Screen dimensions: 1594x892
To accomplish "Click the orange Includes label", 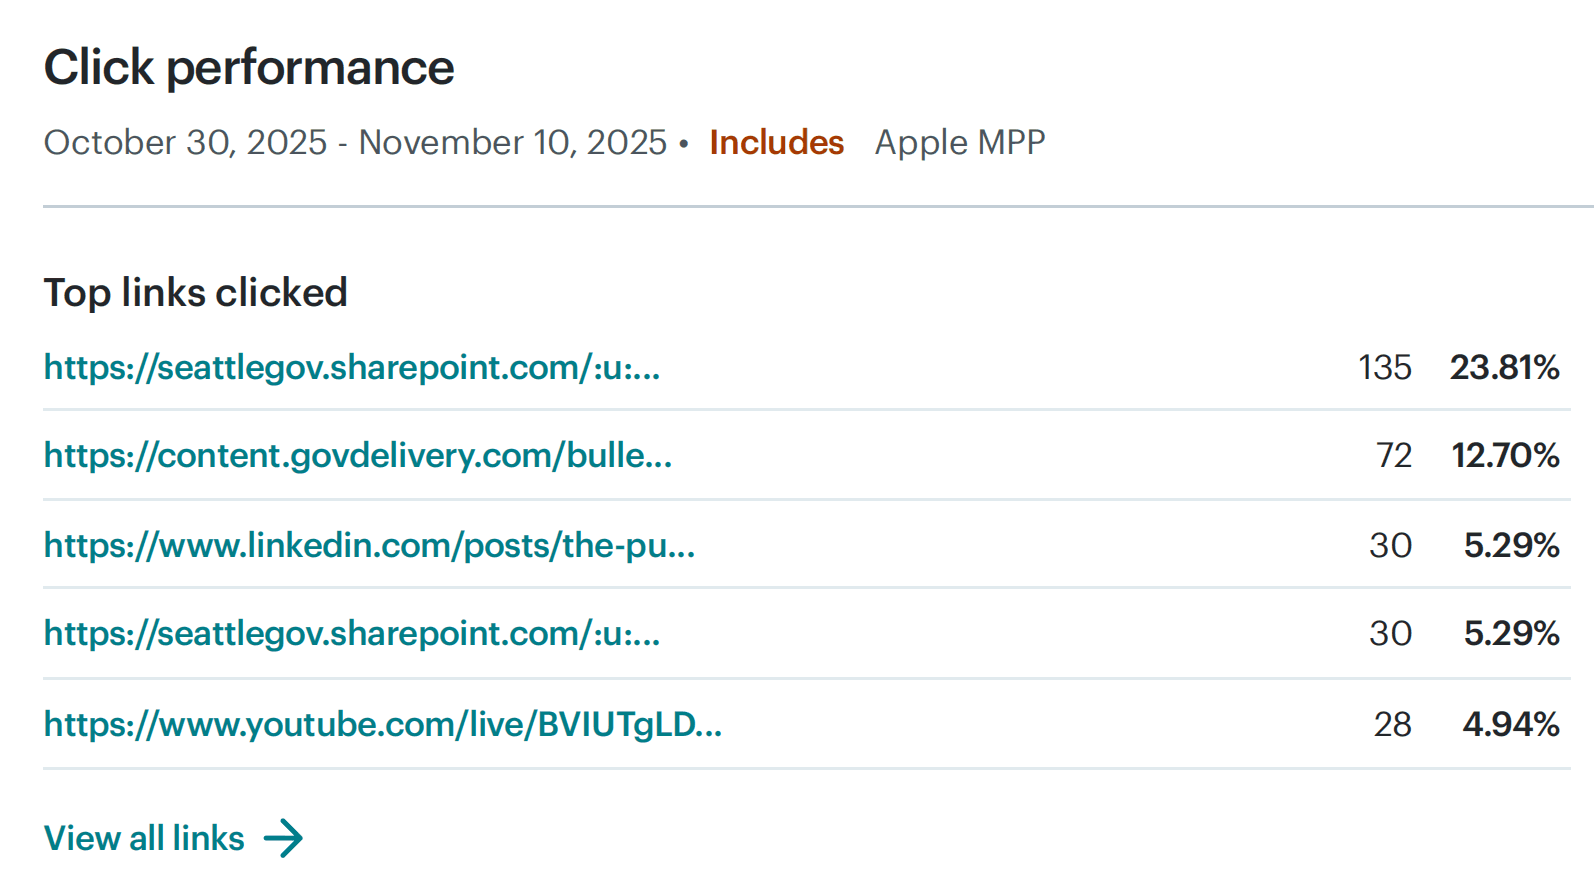I will coord(777,142).
